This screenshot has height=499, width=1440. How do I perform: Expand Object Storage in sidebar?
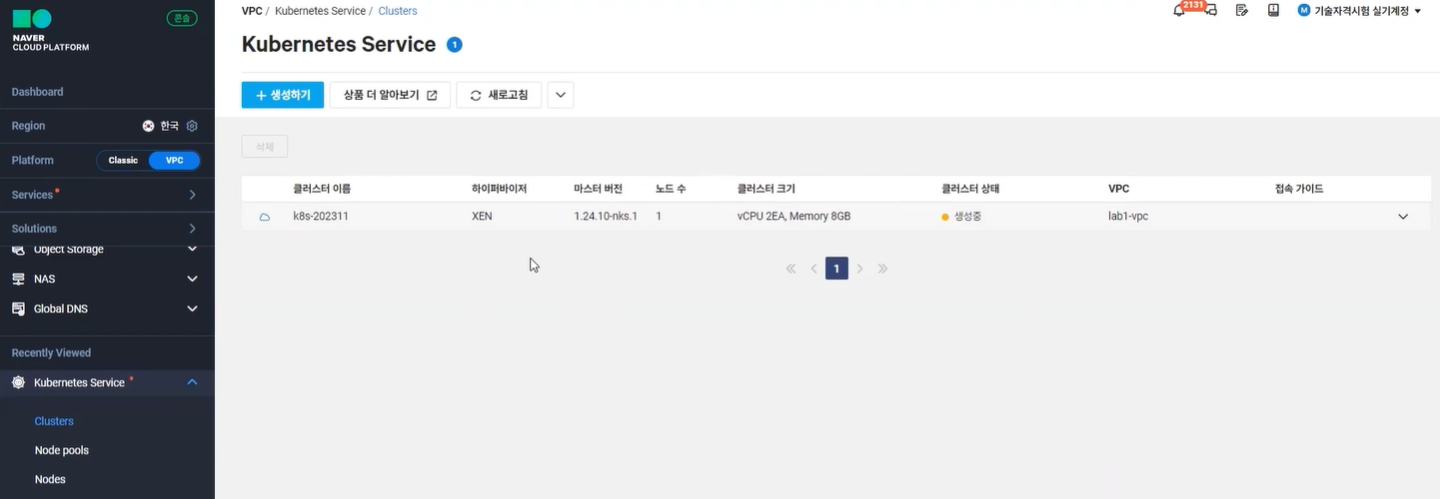(192, 250)
